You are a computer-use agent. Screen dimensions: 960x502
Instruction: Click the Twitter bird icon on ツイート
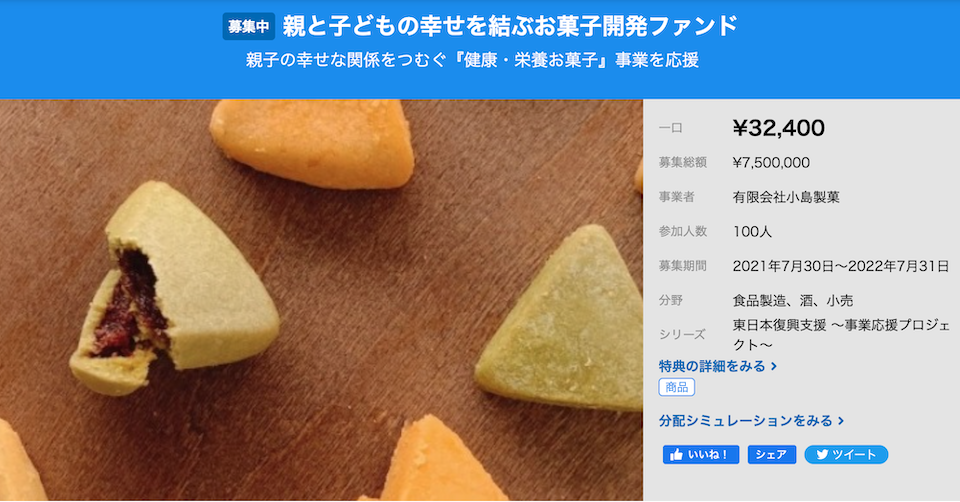(x=822, y=455)
